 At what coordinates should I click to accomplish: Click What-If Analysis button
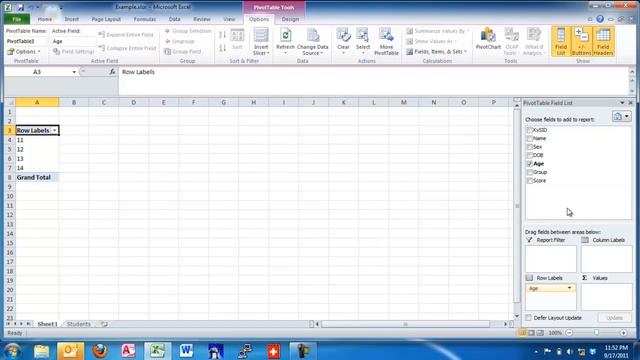tap(534, 41)
